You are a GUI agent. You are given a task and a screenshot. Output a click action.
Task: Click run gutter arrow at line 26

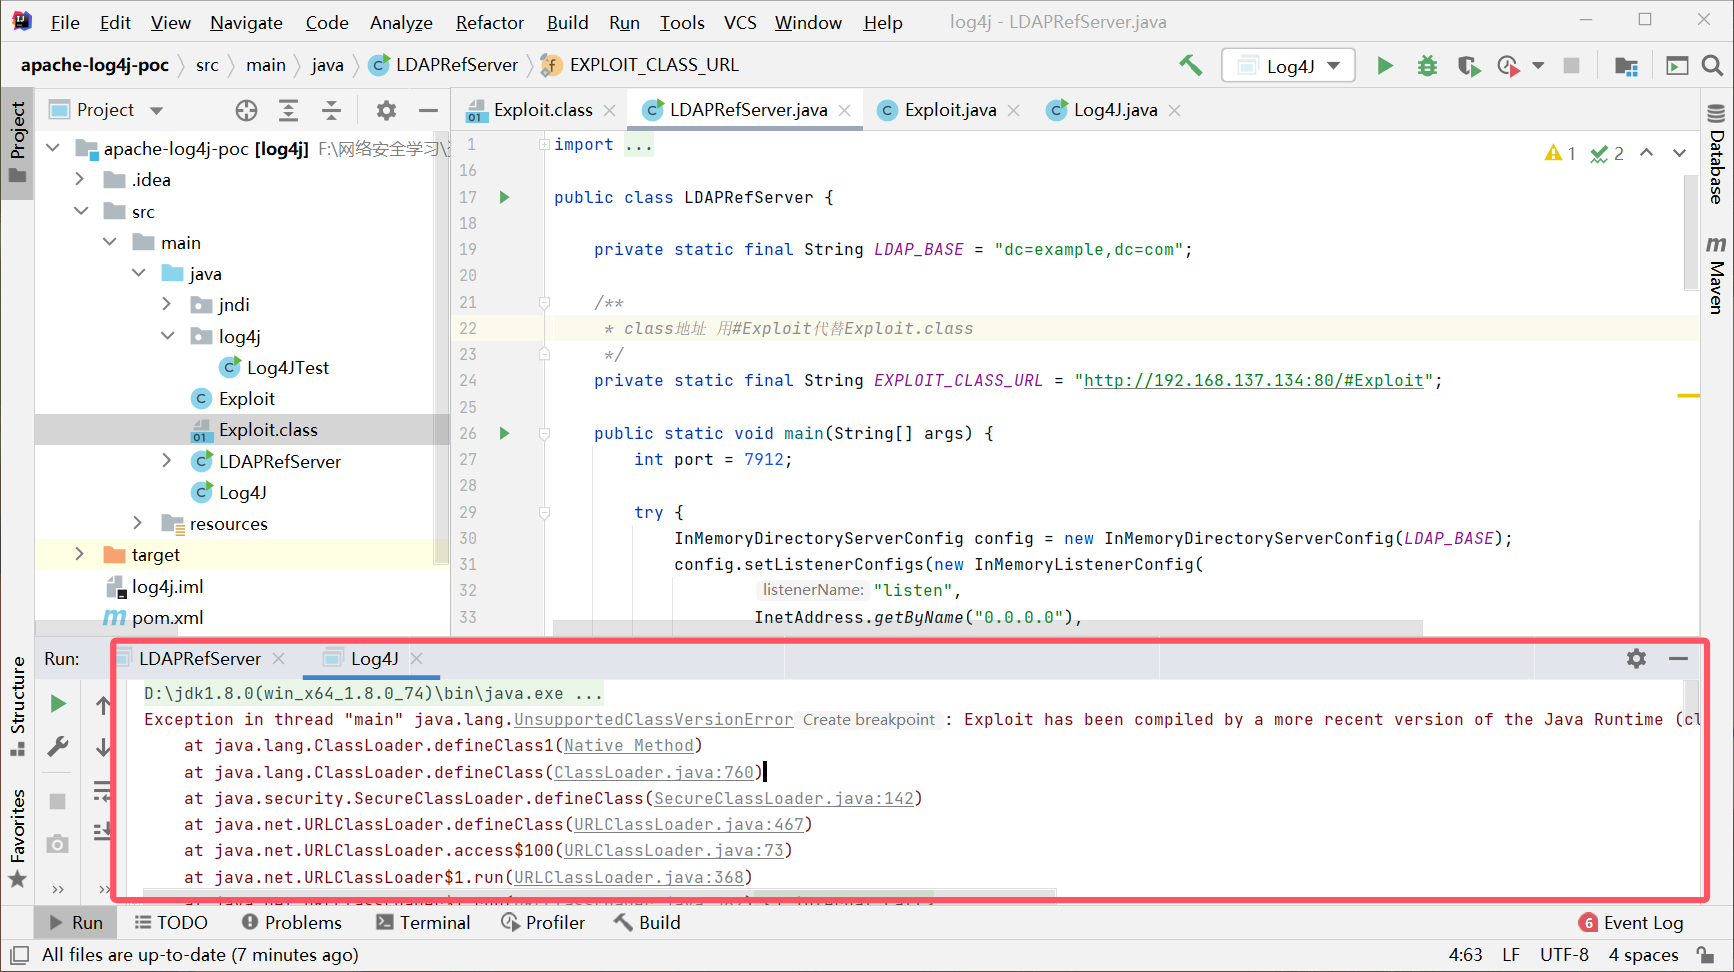click(505, 433)
